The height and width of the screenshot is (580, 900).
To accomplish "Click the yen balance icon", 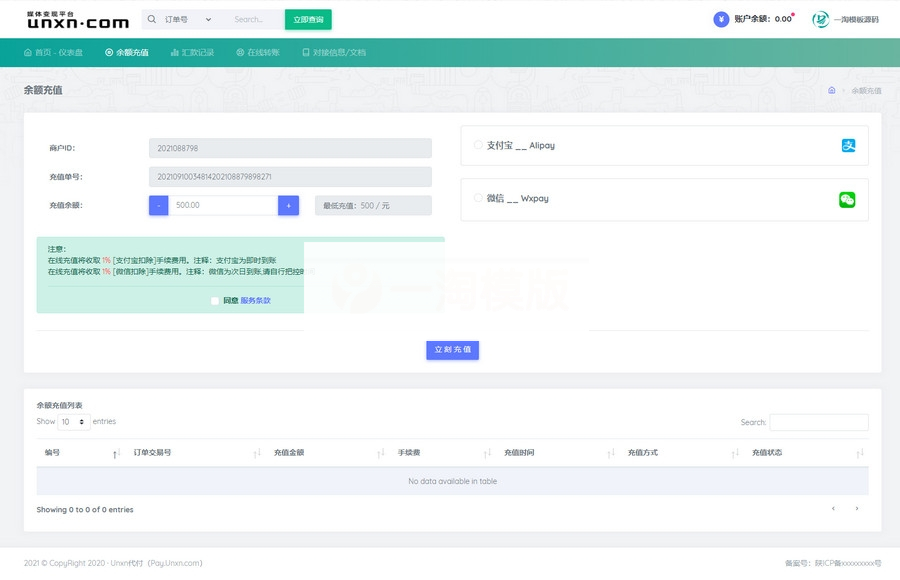I will coord(721,19).
